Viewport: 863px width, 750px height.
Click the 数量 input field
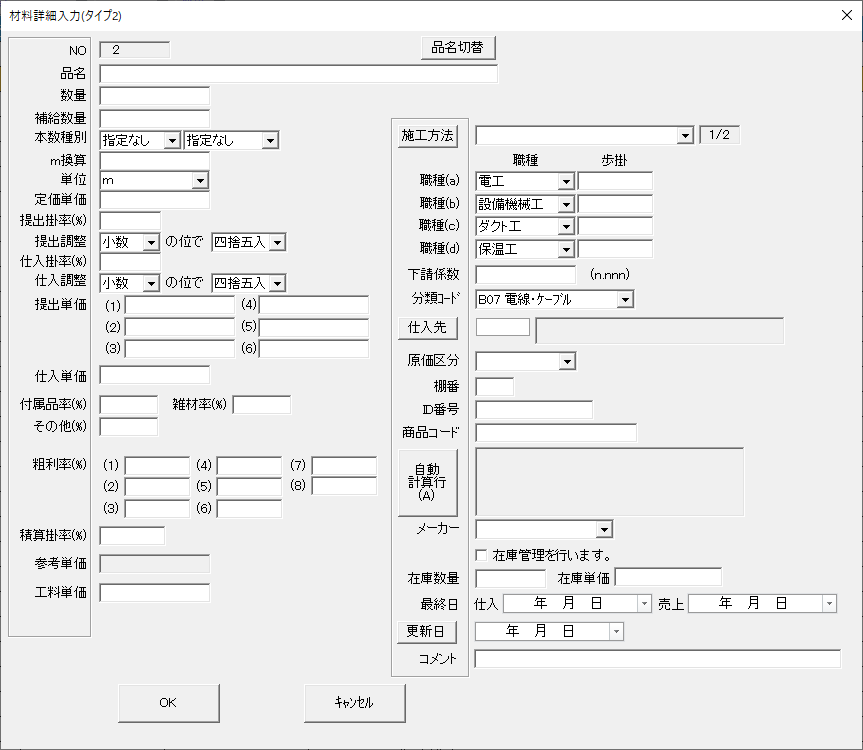coord(155,96)
